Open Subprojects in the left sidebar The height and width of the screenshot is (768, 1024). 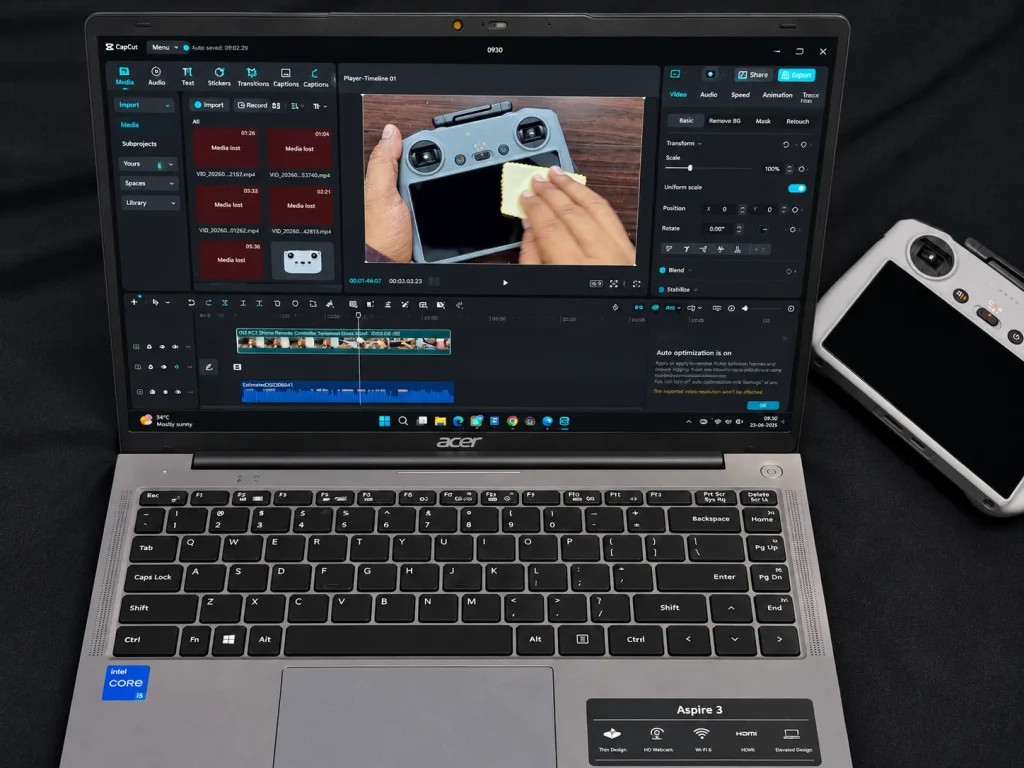[139, 144]
